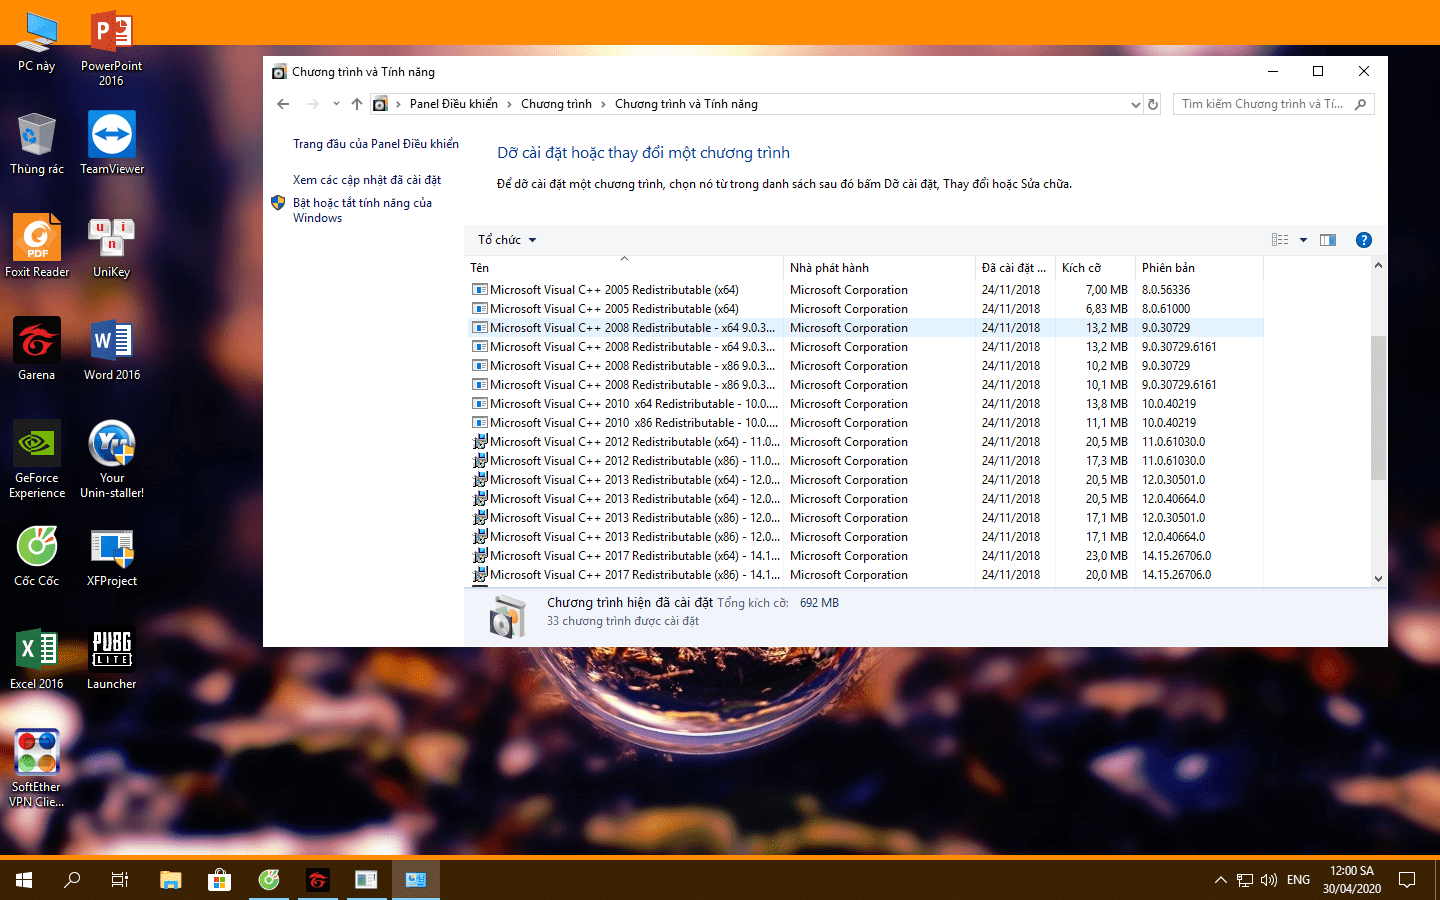
Task: Select Visual C++ 2012 Redistributable (x86) row
Action: (x=866, y=461)
